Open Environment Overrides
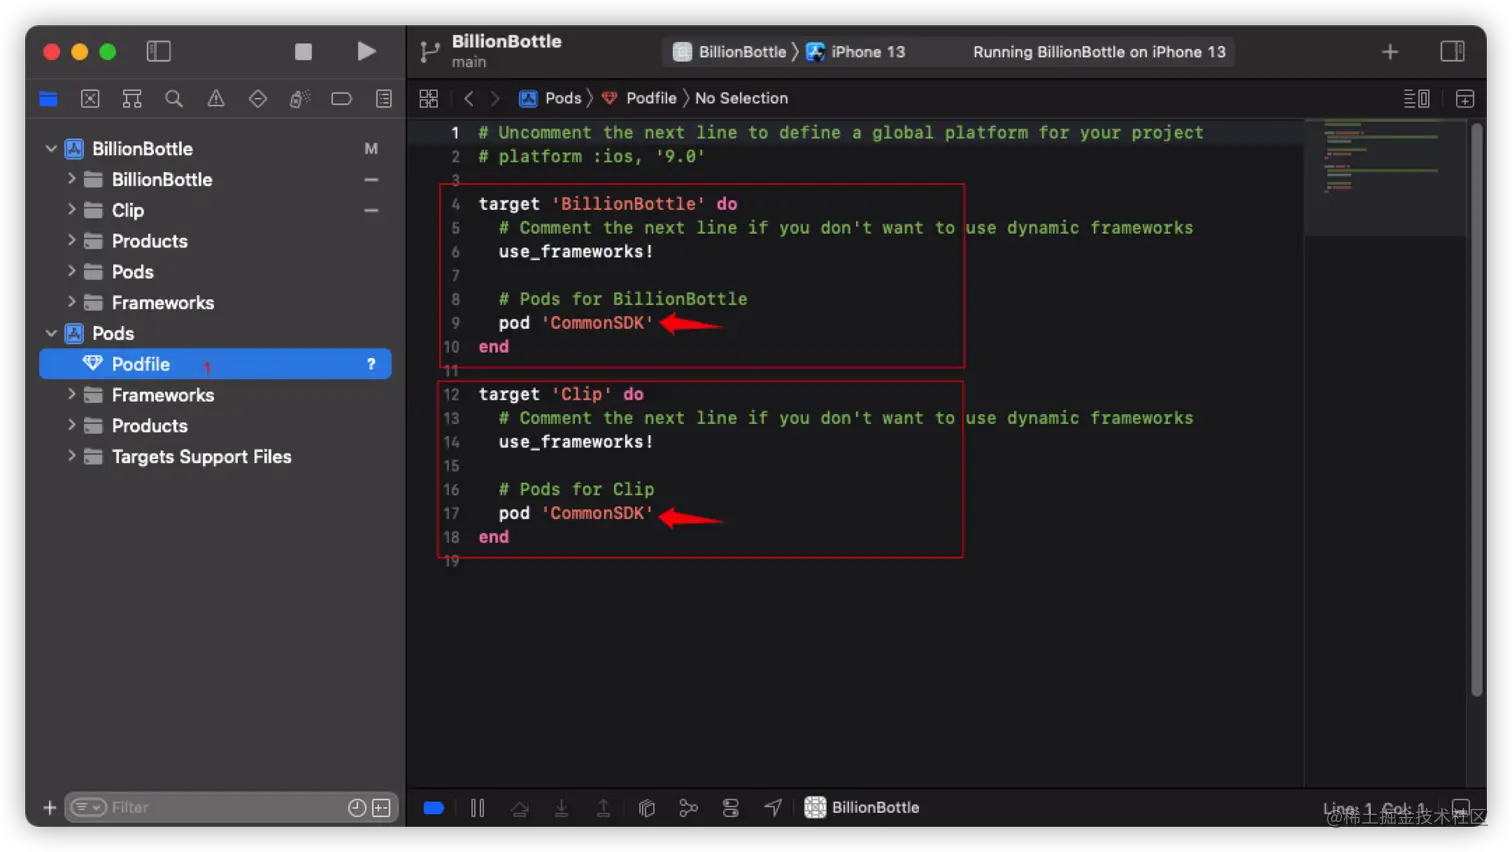This screenshot has height=852, width=1512. (731, 808)
